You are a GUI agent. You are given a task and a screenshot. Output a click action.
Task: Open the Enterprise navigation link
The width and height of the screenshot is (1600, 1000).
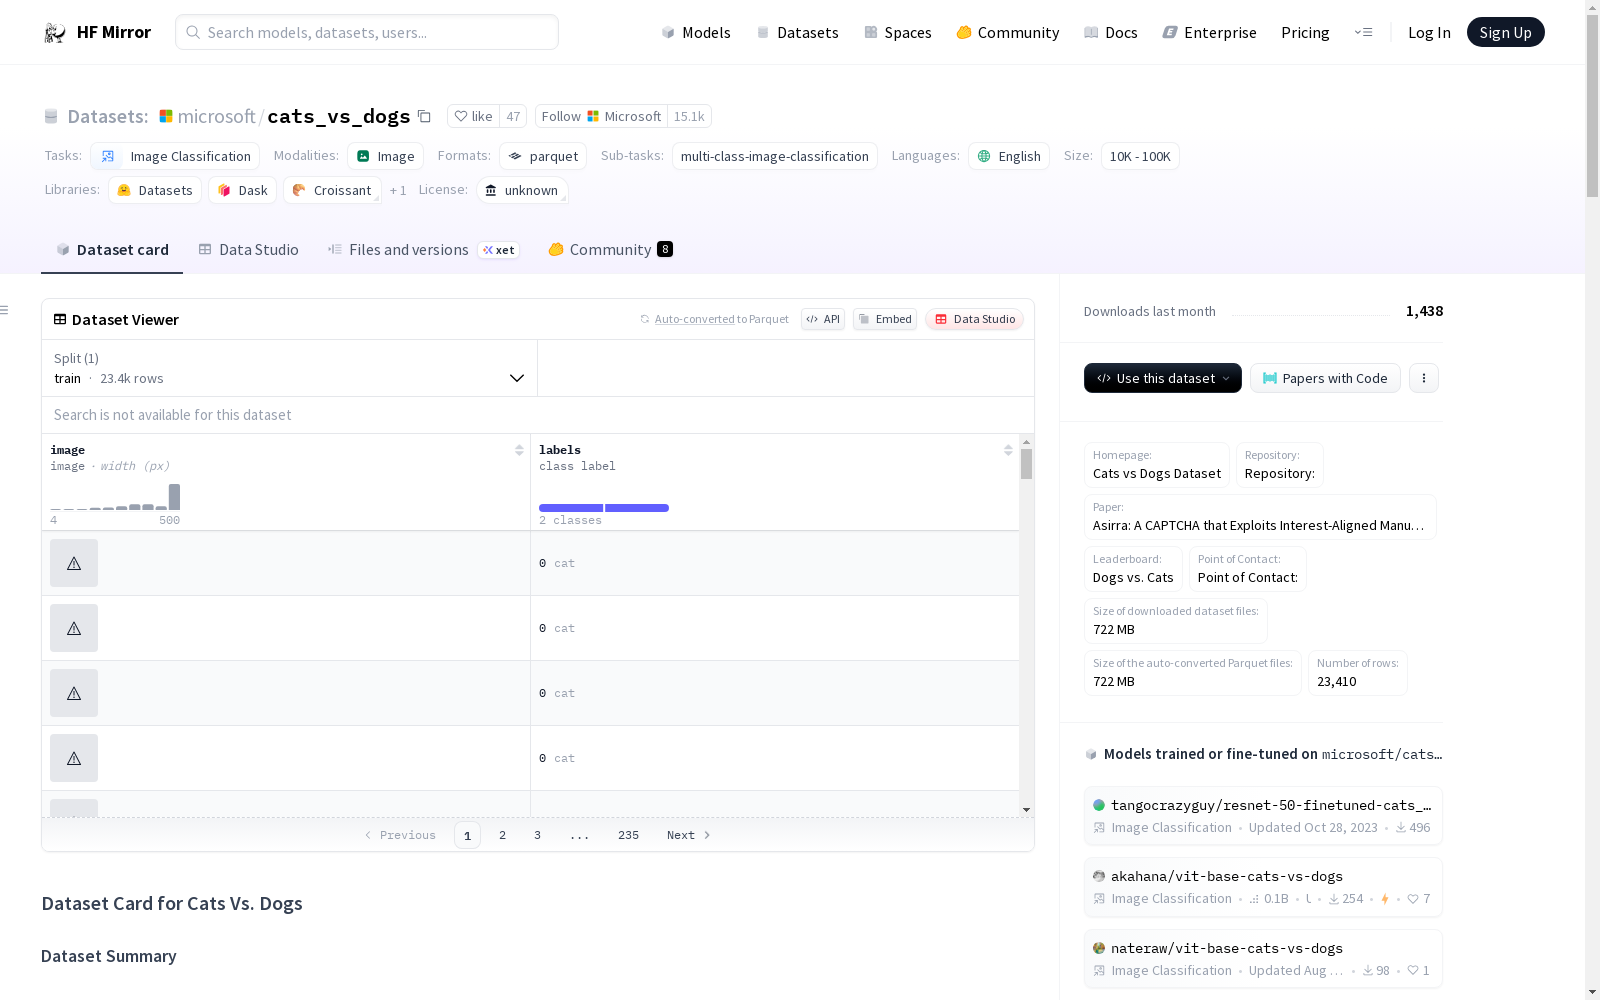pyautogui.click(x=1209, y=32)
